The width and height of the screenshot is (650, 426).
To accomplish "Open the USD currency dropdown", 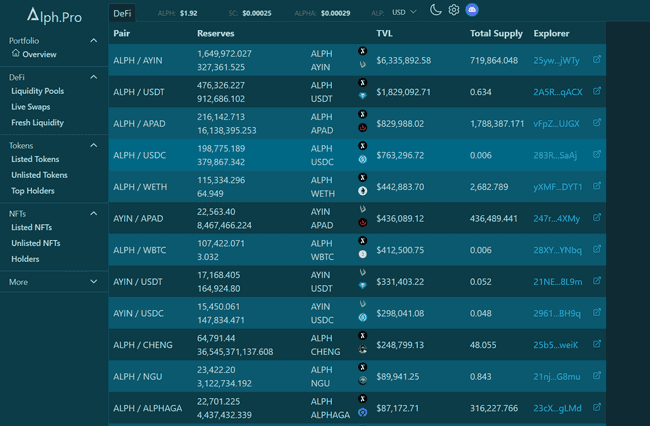I will click(x=404, y=12).
